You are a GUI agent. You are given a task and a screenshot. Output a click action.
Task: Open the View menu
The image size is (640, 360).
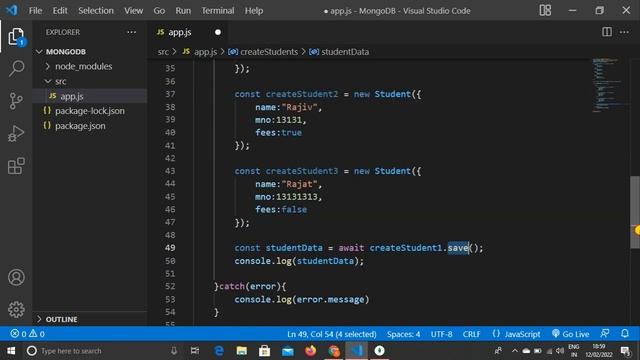[x=133, y=11]
